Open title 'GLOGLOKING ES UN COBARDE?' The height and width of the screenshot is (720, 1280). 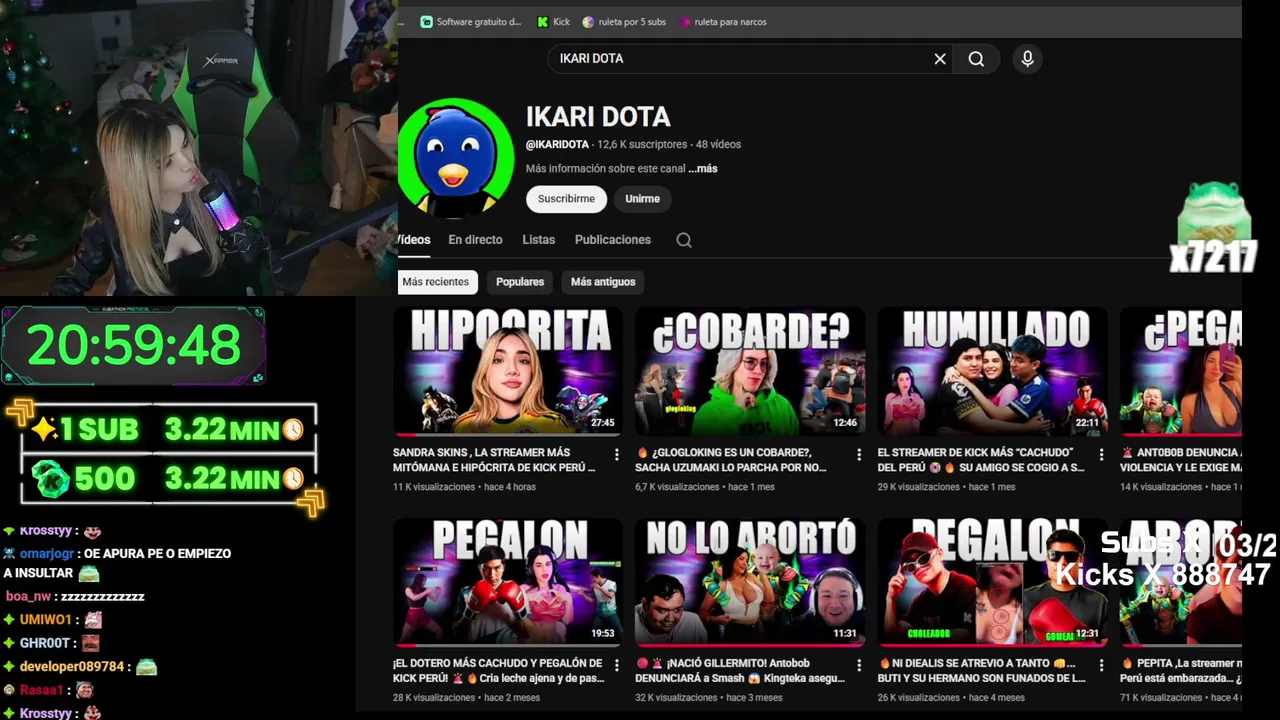(732, 460)
